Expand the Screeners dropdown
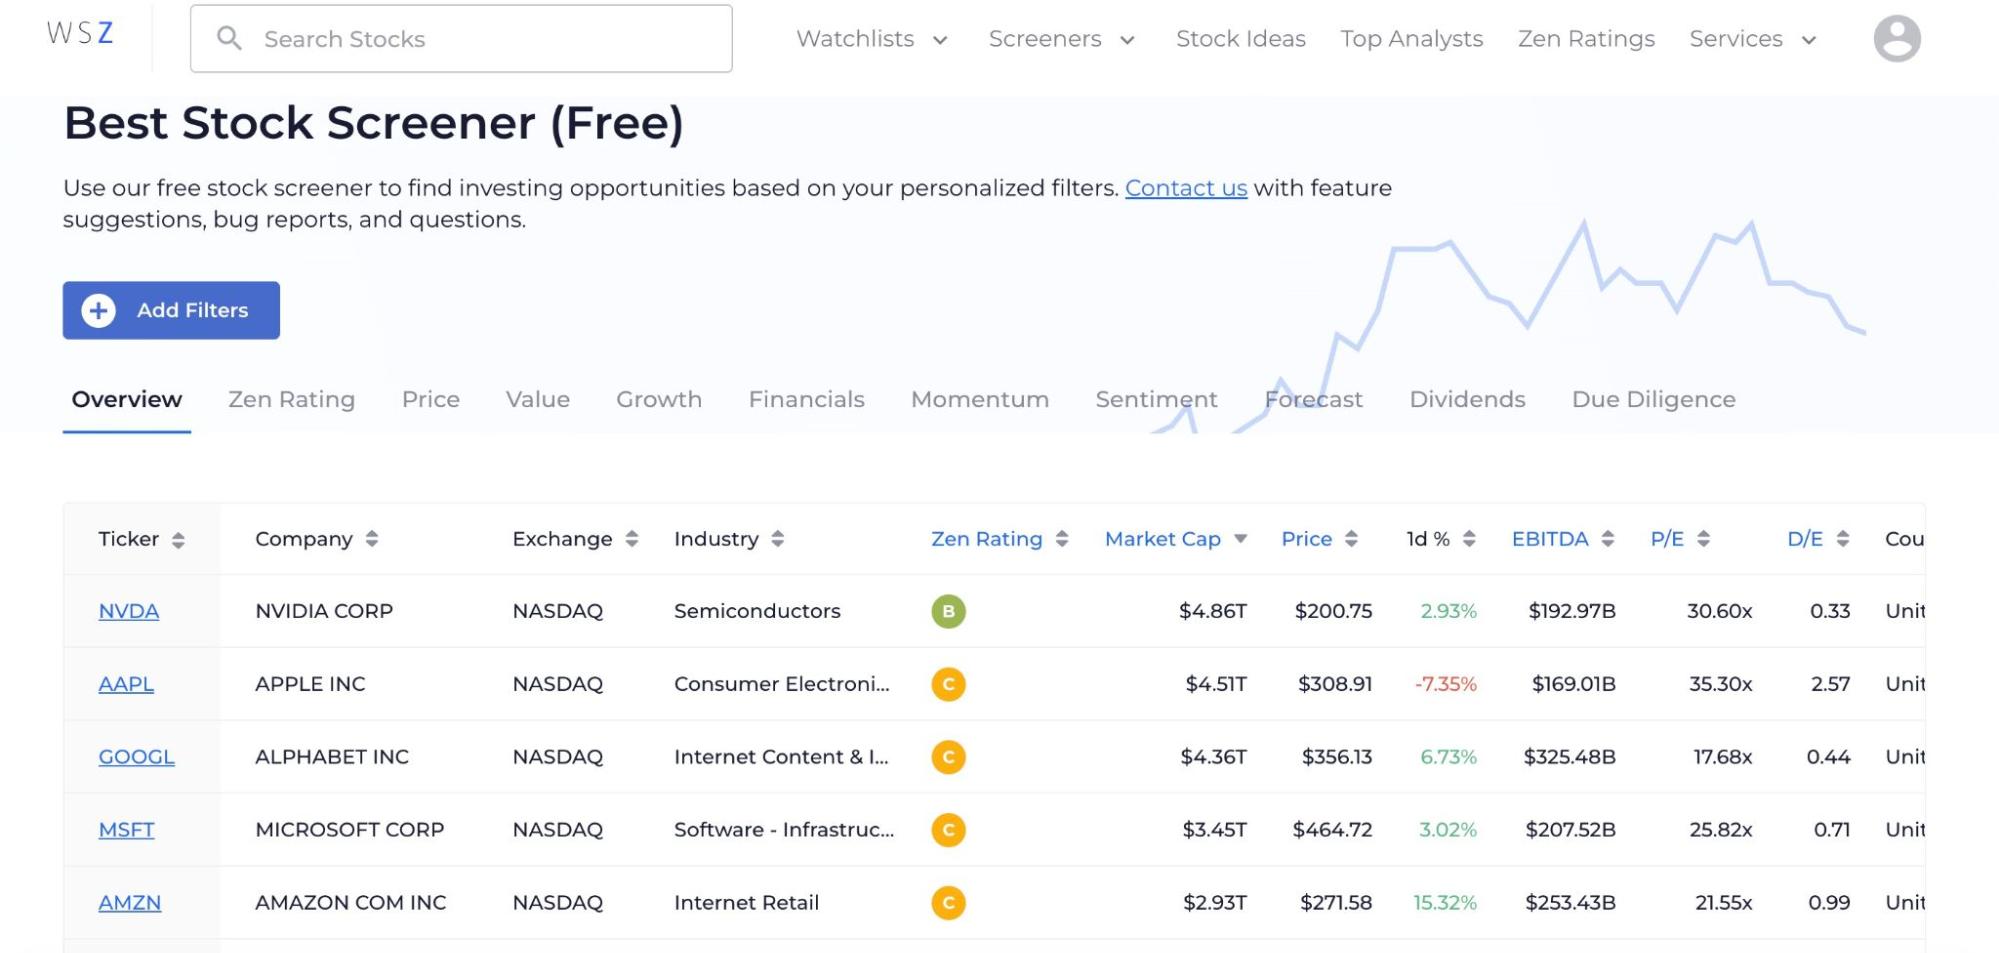 click(x=1062, y=39)
